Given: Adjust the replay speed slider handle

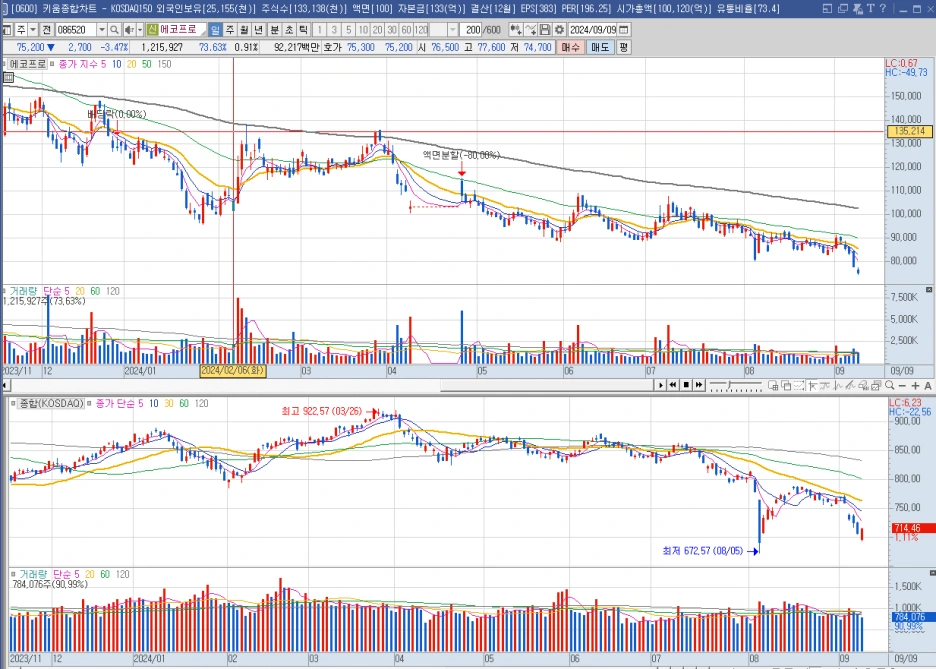Looking at the screenshot, I should point(729,385).
